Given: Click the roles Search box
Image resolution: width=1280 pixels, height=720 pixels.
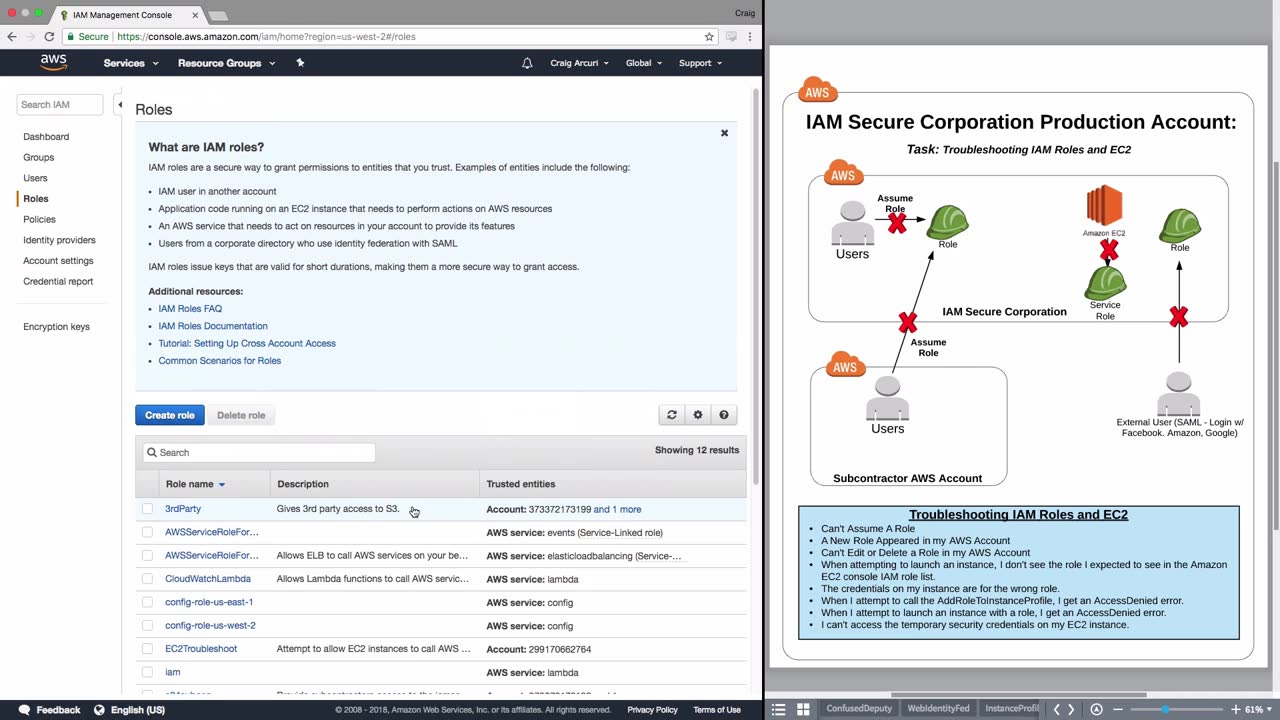Looking at the screenshot, I should [259, 452].
